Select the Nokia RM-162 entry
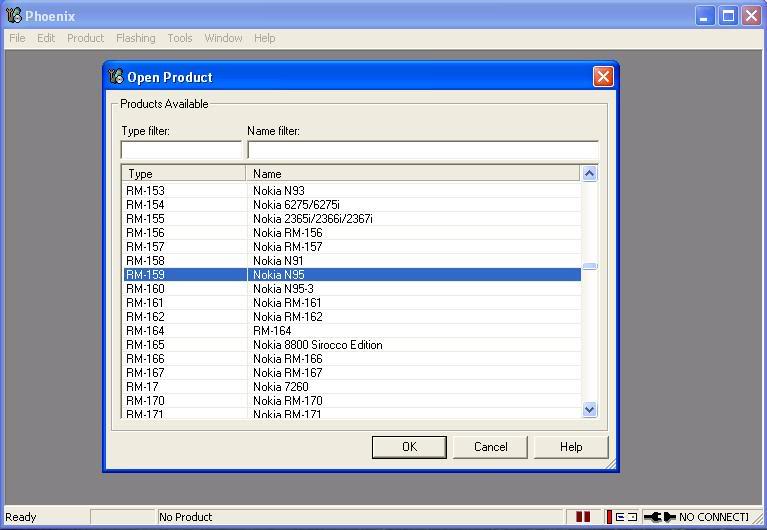Viewport: 767px width, 530px height. coord(288,317)
